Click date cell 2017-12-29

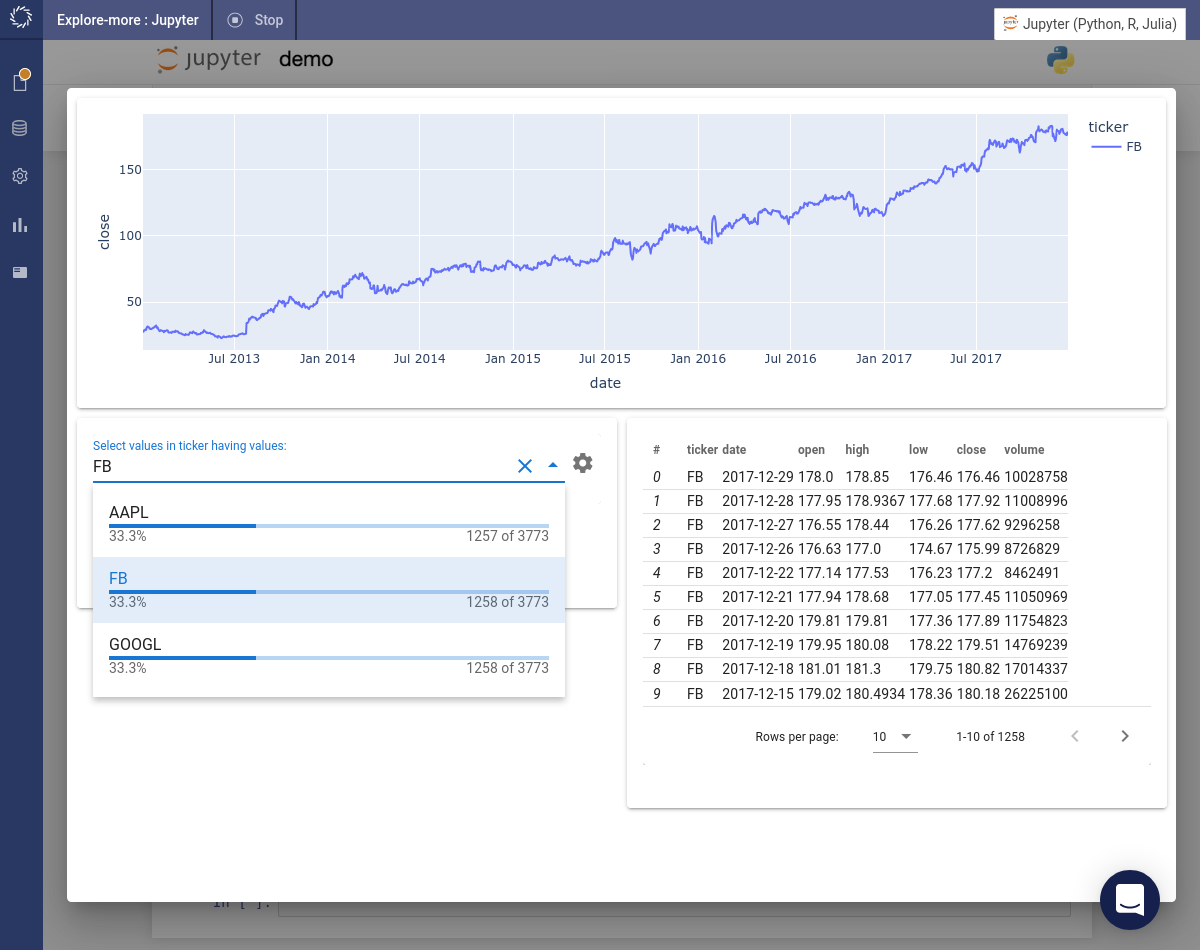pyautogui.click(x=758, y=477)
